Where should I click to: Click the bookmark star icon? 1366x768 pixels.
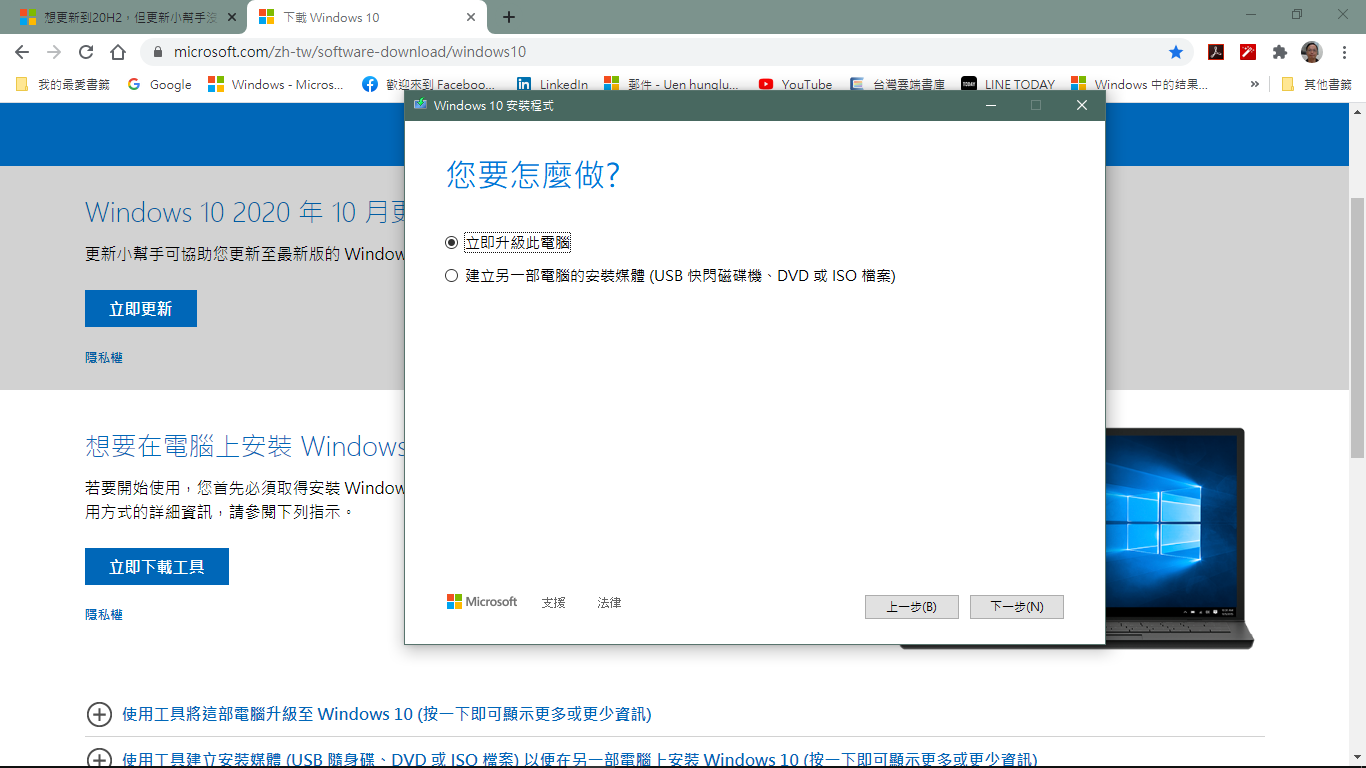(1176, 52)
